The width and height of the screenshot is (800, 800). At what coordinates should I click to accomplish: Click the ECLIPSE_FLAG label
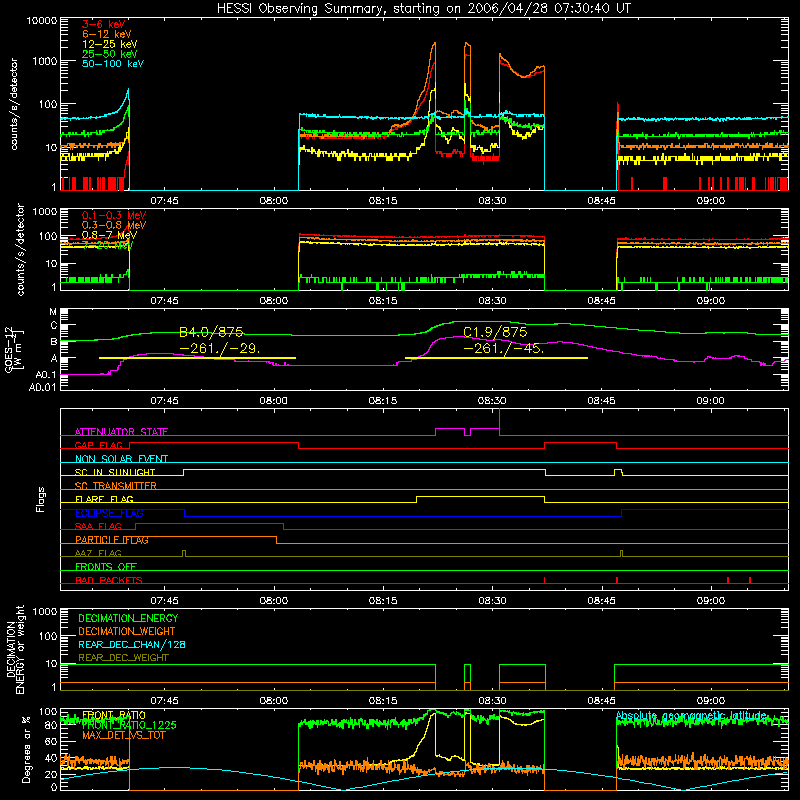click(109, 513)
